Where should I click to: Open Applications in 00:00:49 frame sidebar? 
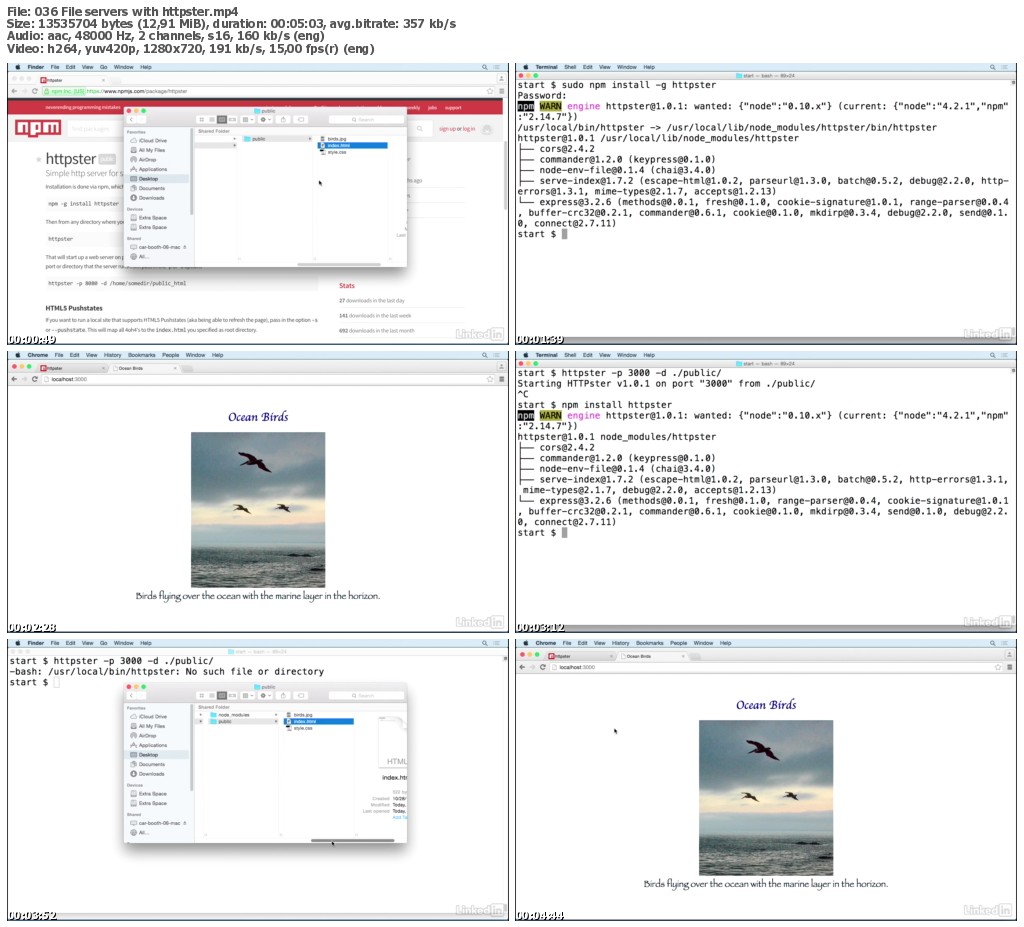[149, 169]
